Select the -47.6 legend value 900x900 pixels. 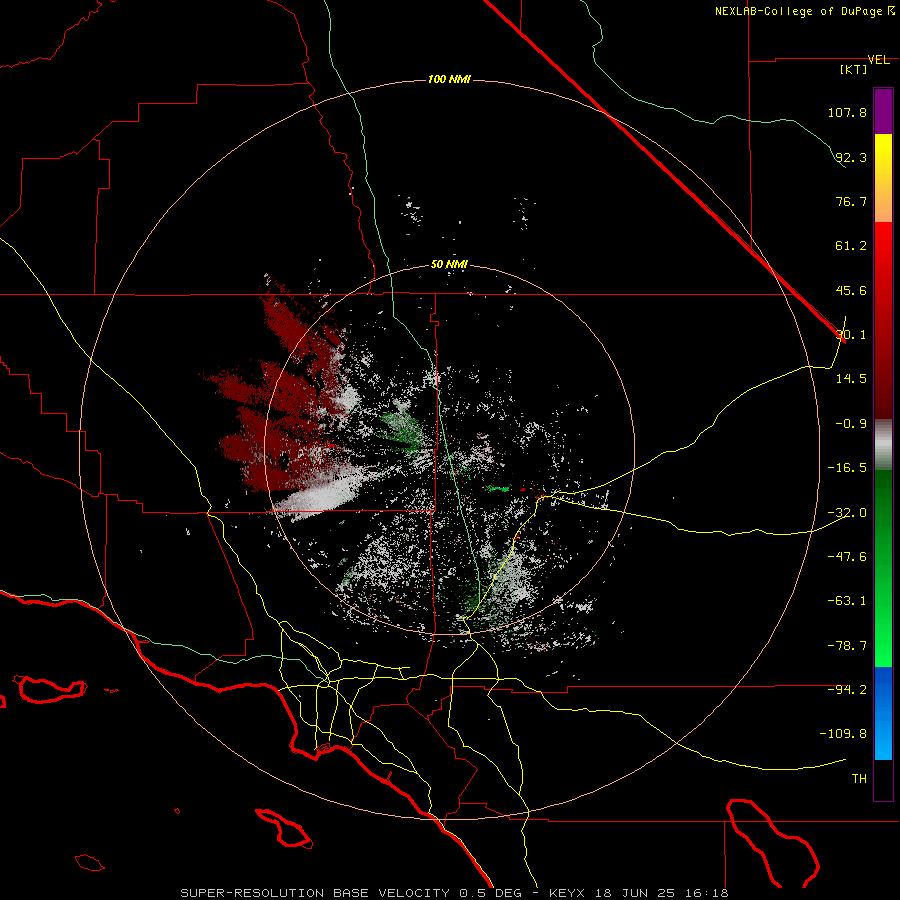(x=847, y=557)
